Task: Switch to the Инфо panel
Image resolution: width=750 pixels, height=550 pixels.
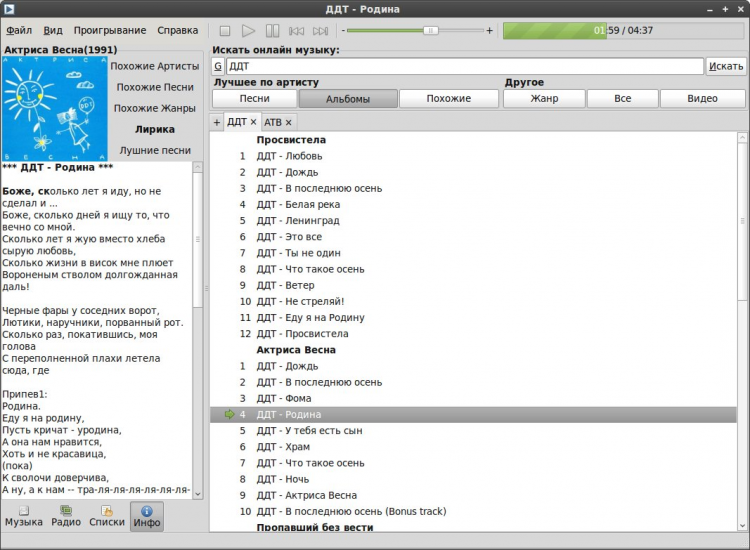Action: click(147, 517)
